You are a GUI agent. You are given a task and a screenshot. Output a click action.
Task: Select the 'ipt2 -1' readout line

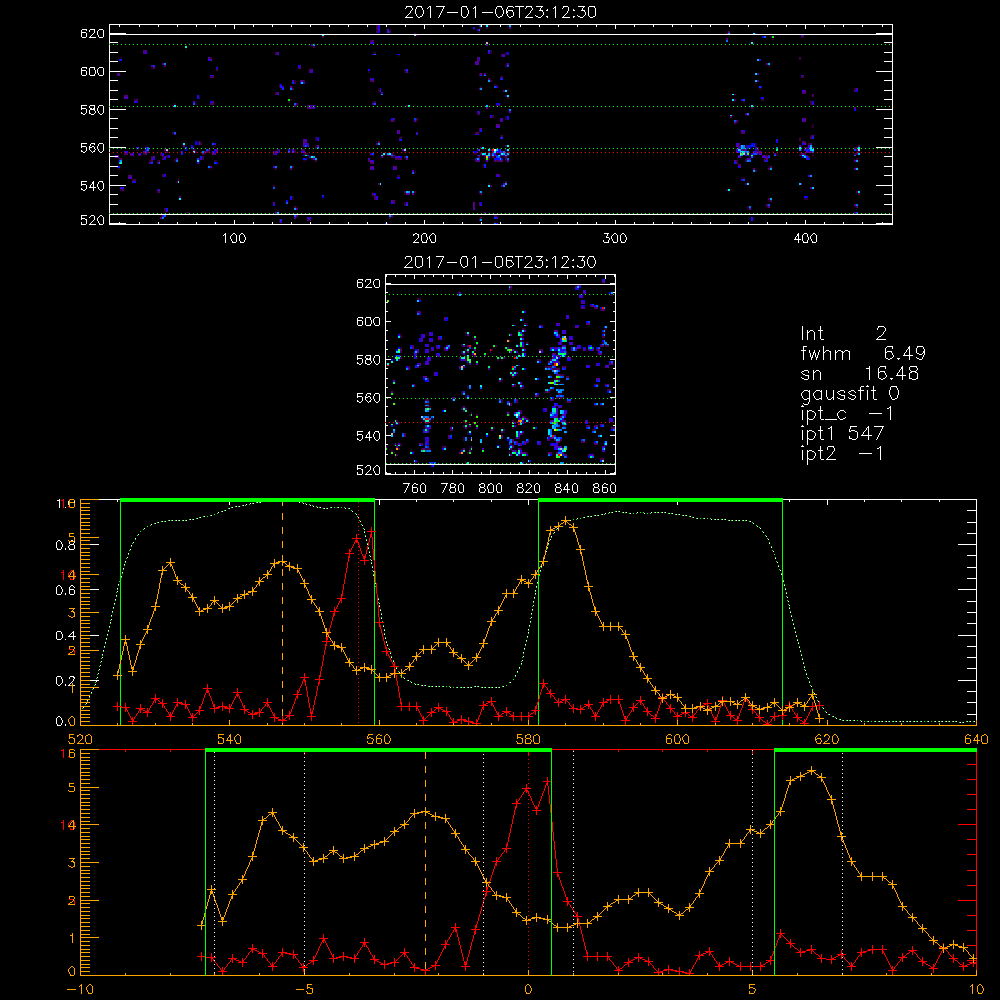pos(842,453)
